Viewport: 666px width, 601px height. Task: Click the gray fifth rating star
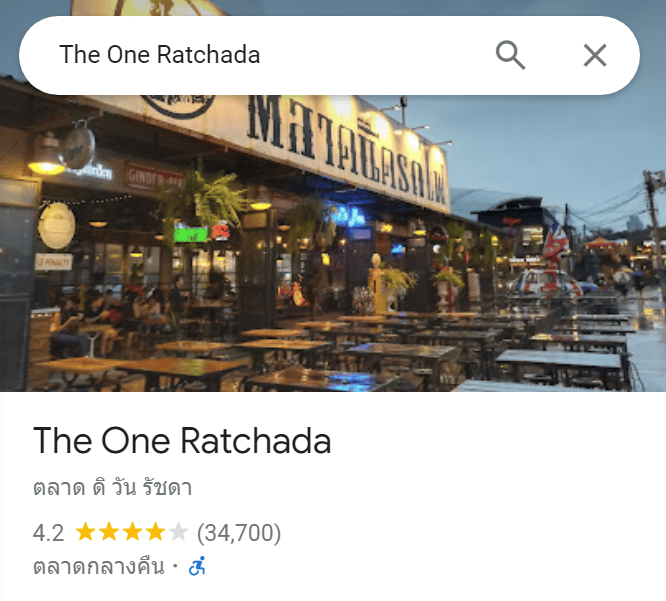pos(178,532)
